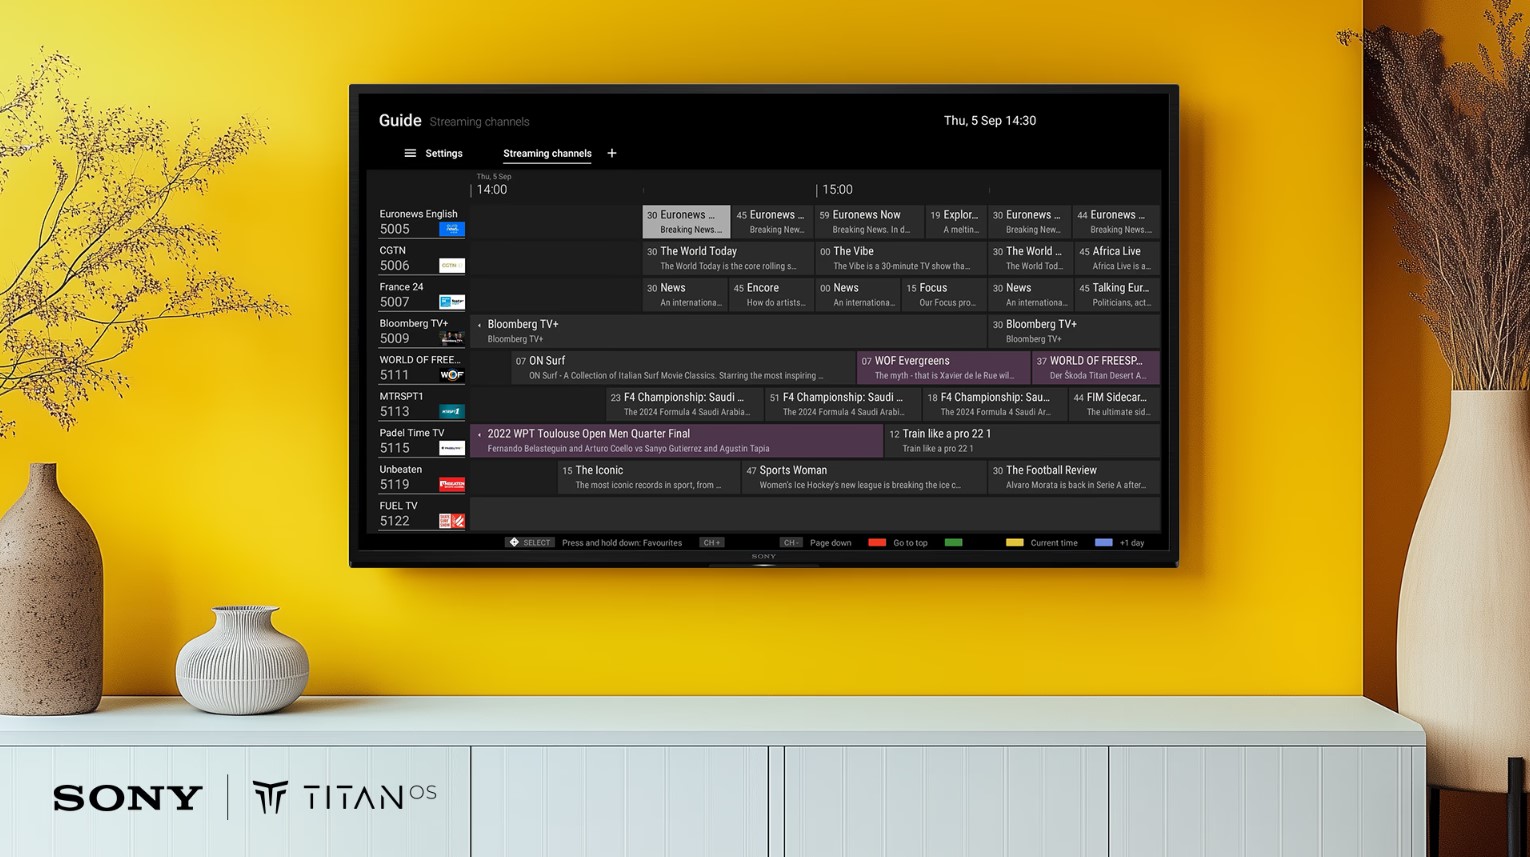Select F4 Championship programme starting at minute 23

point(685,404)
